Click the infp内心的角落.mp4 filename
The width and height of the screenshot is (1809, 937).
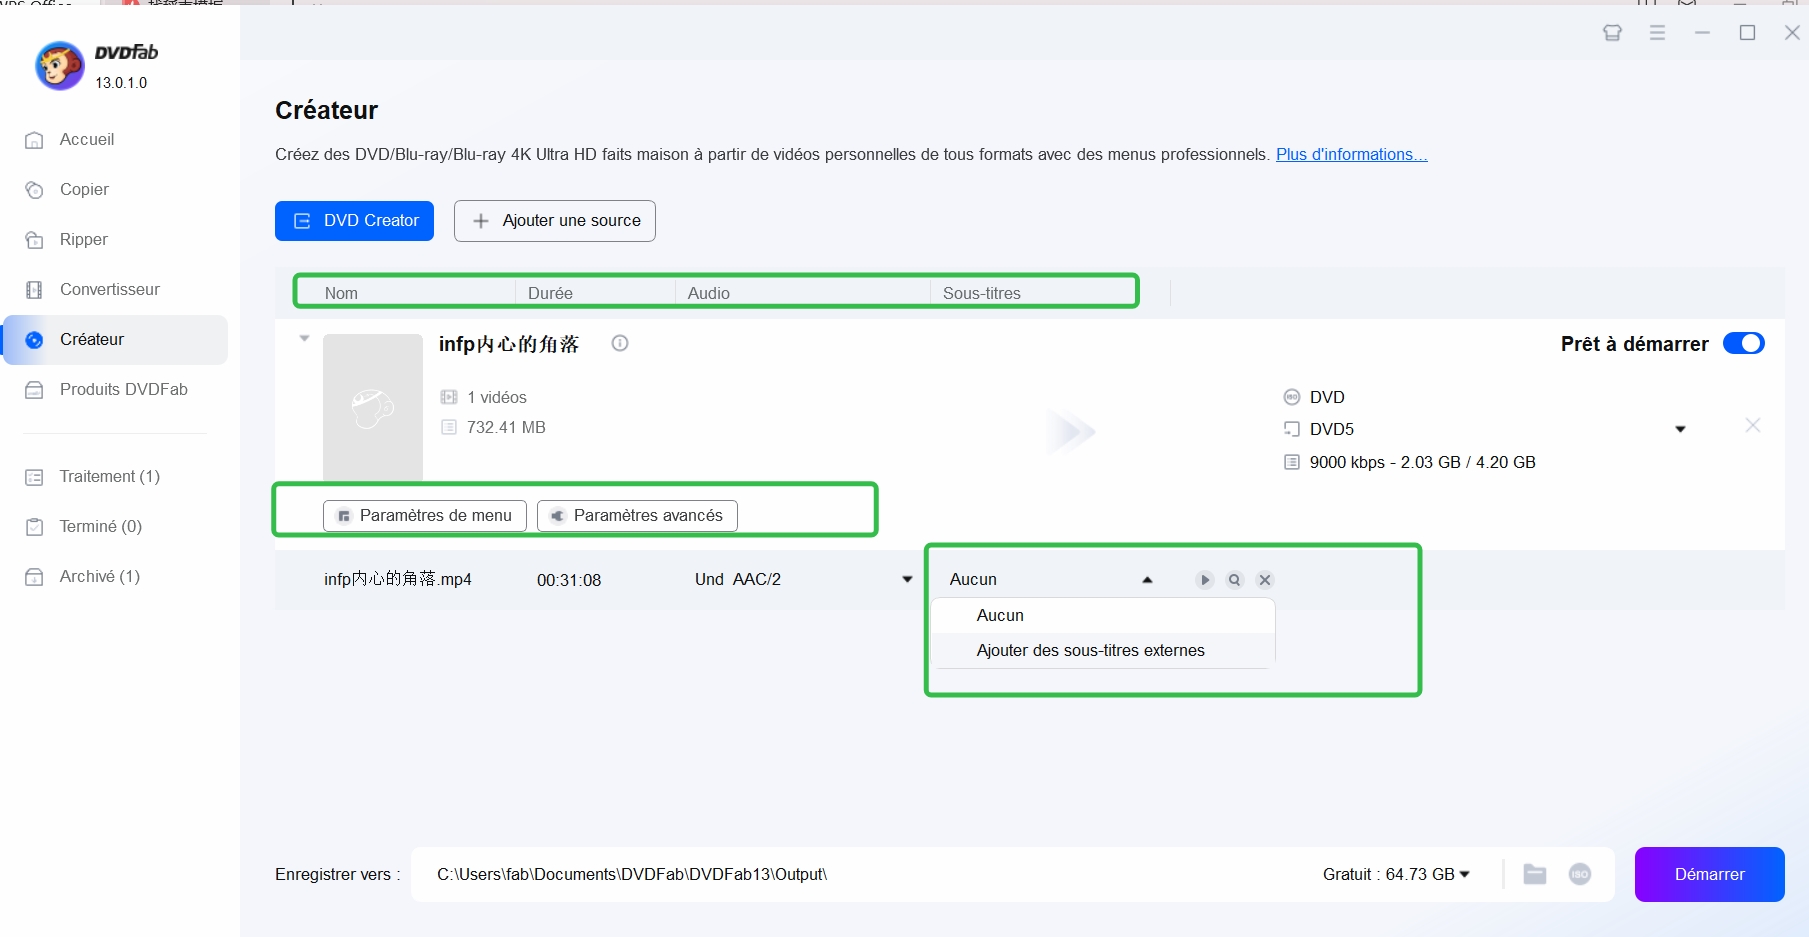pos(397,580)
